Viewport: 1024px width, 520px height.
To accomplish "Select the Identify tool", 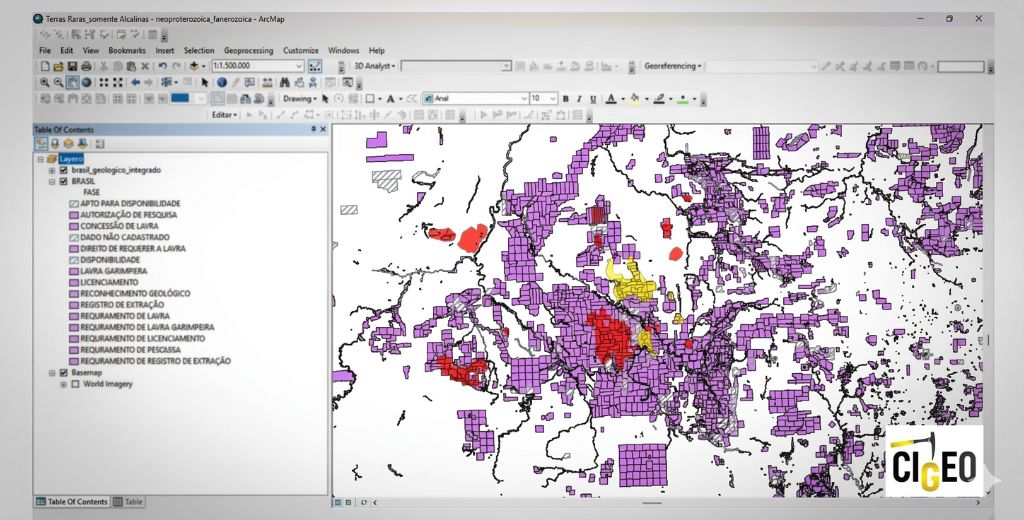I will pos(221,82).
